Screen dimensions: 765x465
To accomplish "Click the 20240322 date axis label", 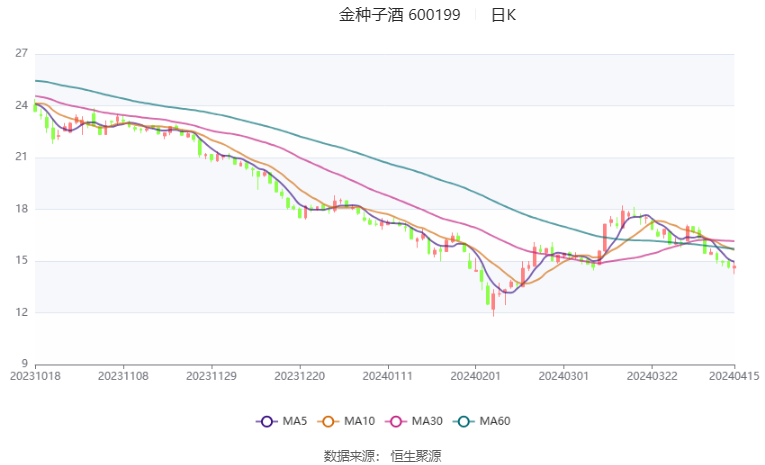I will (652, 376).
